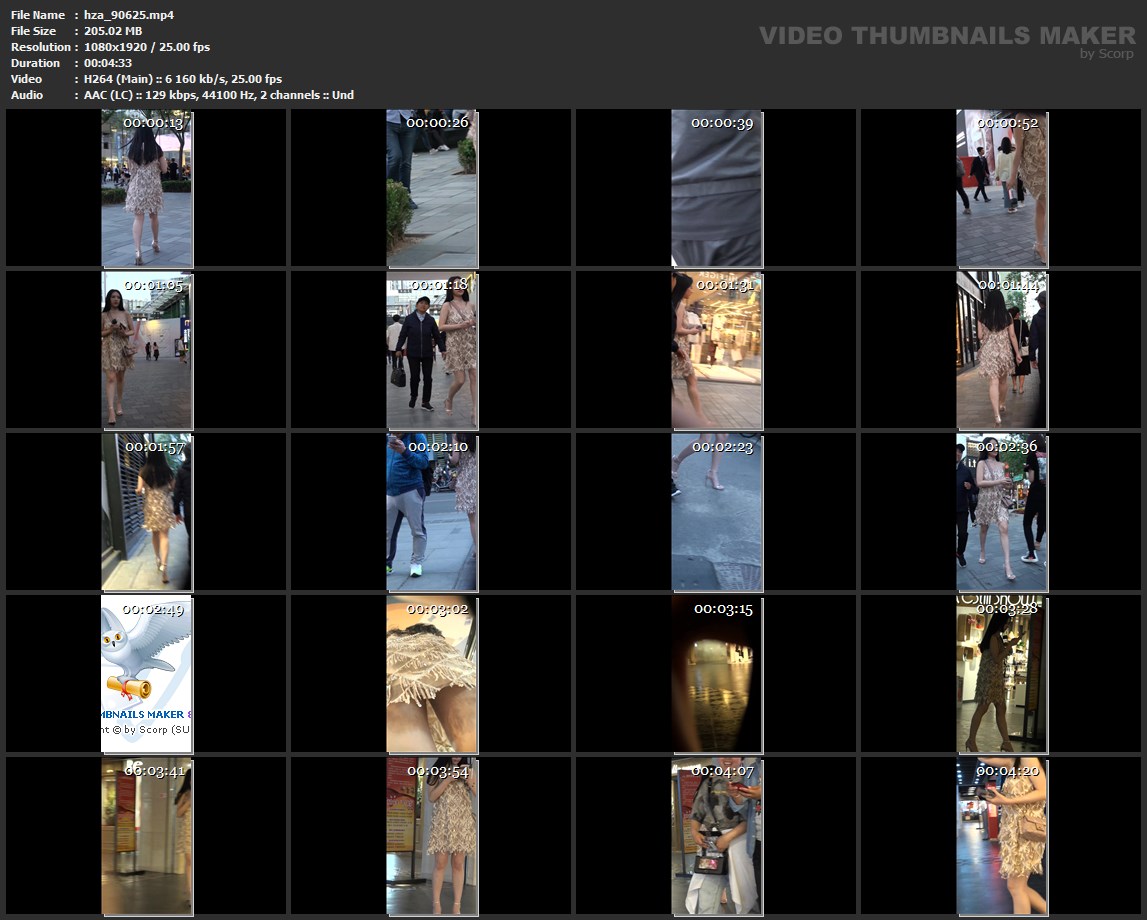Click the Video Thumbnails Maker watermark title

pos(947,36)
